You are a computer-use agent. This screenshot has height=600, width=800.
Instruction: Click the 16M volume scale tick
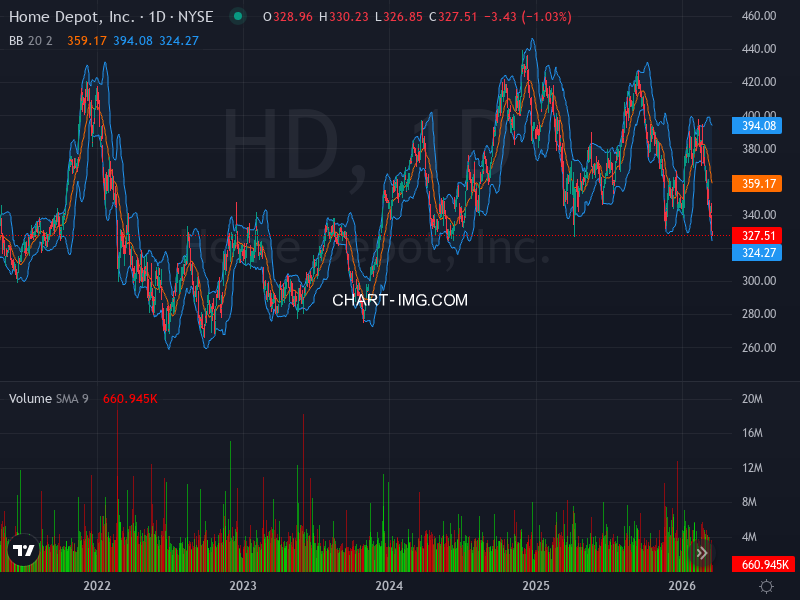(752, 433)
